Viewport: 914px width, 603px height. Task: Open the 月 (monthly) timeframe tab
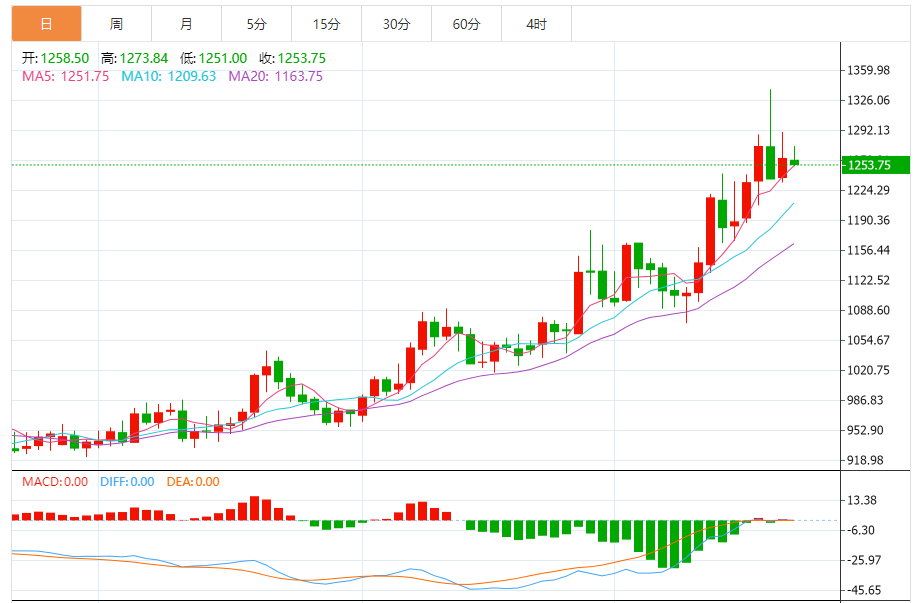tap(187, 24)
